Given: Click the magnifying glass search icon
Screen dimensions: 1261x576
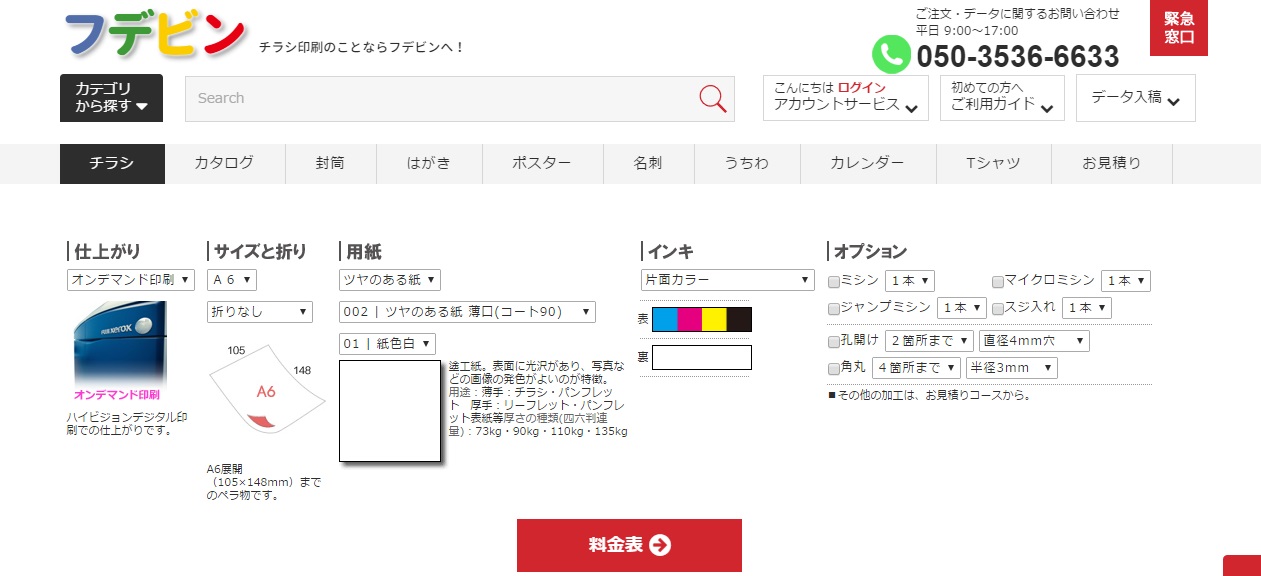Looking at the screenshot, I should click(712, 98).
